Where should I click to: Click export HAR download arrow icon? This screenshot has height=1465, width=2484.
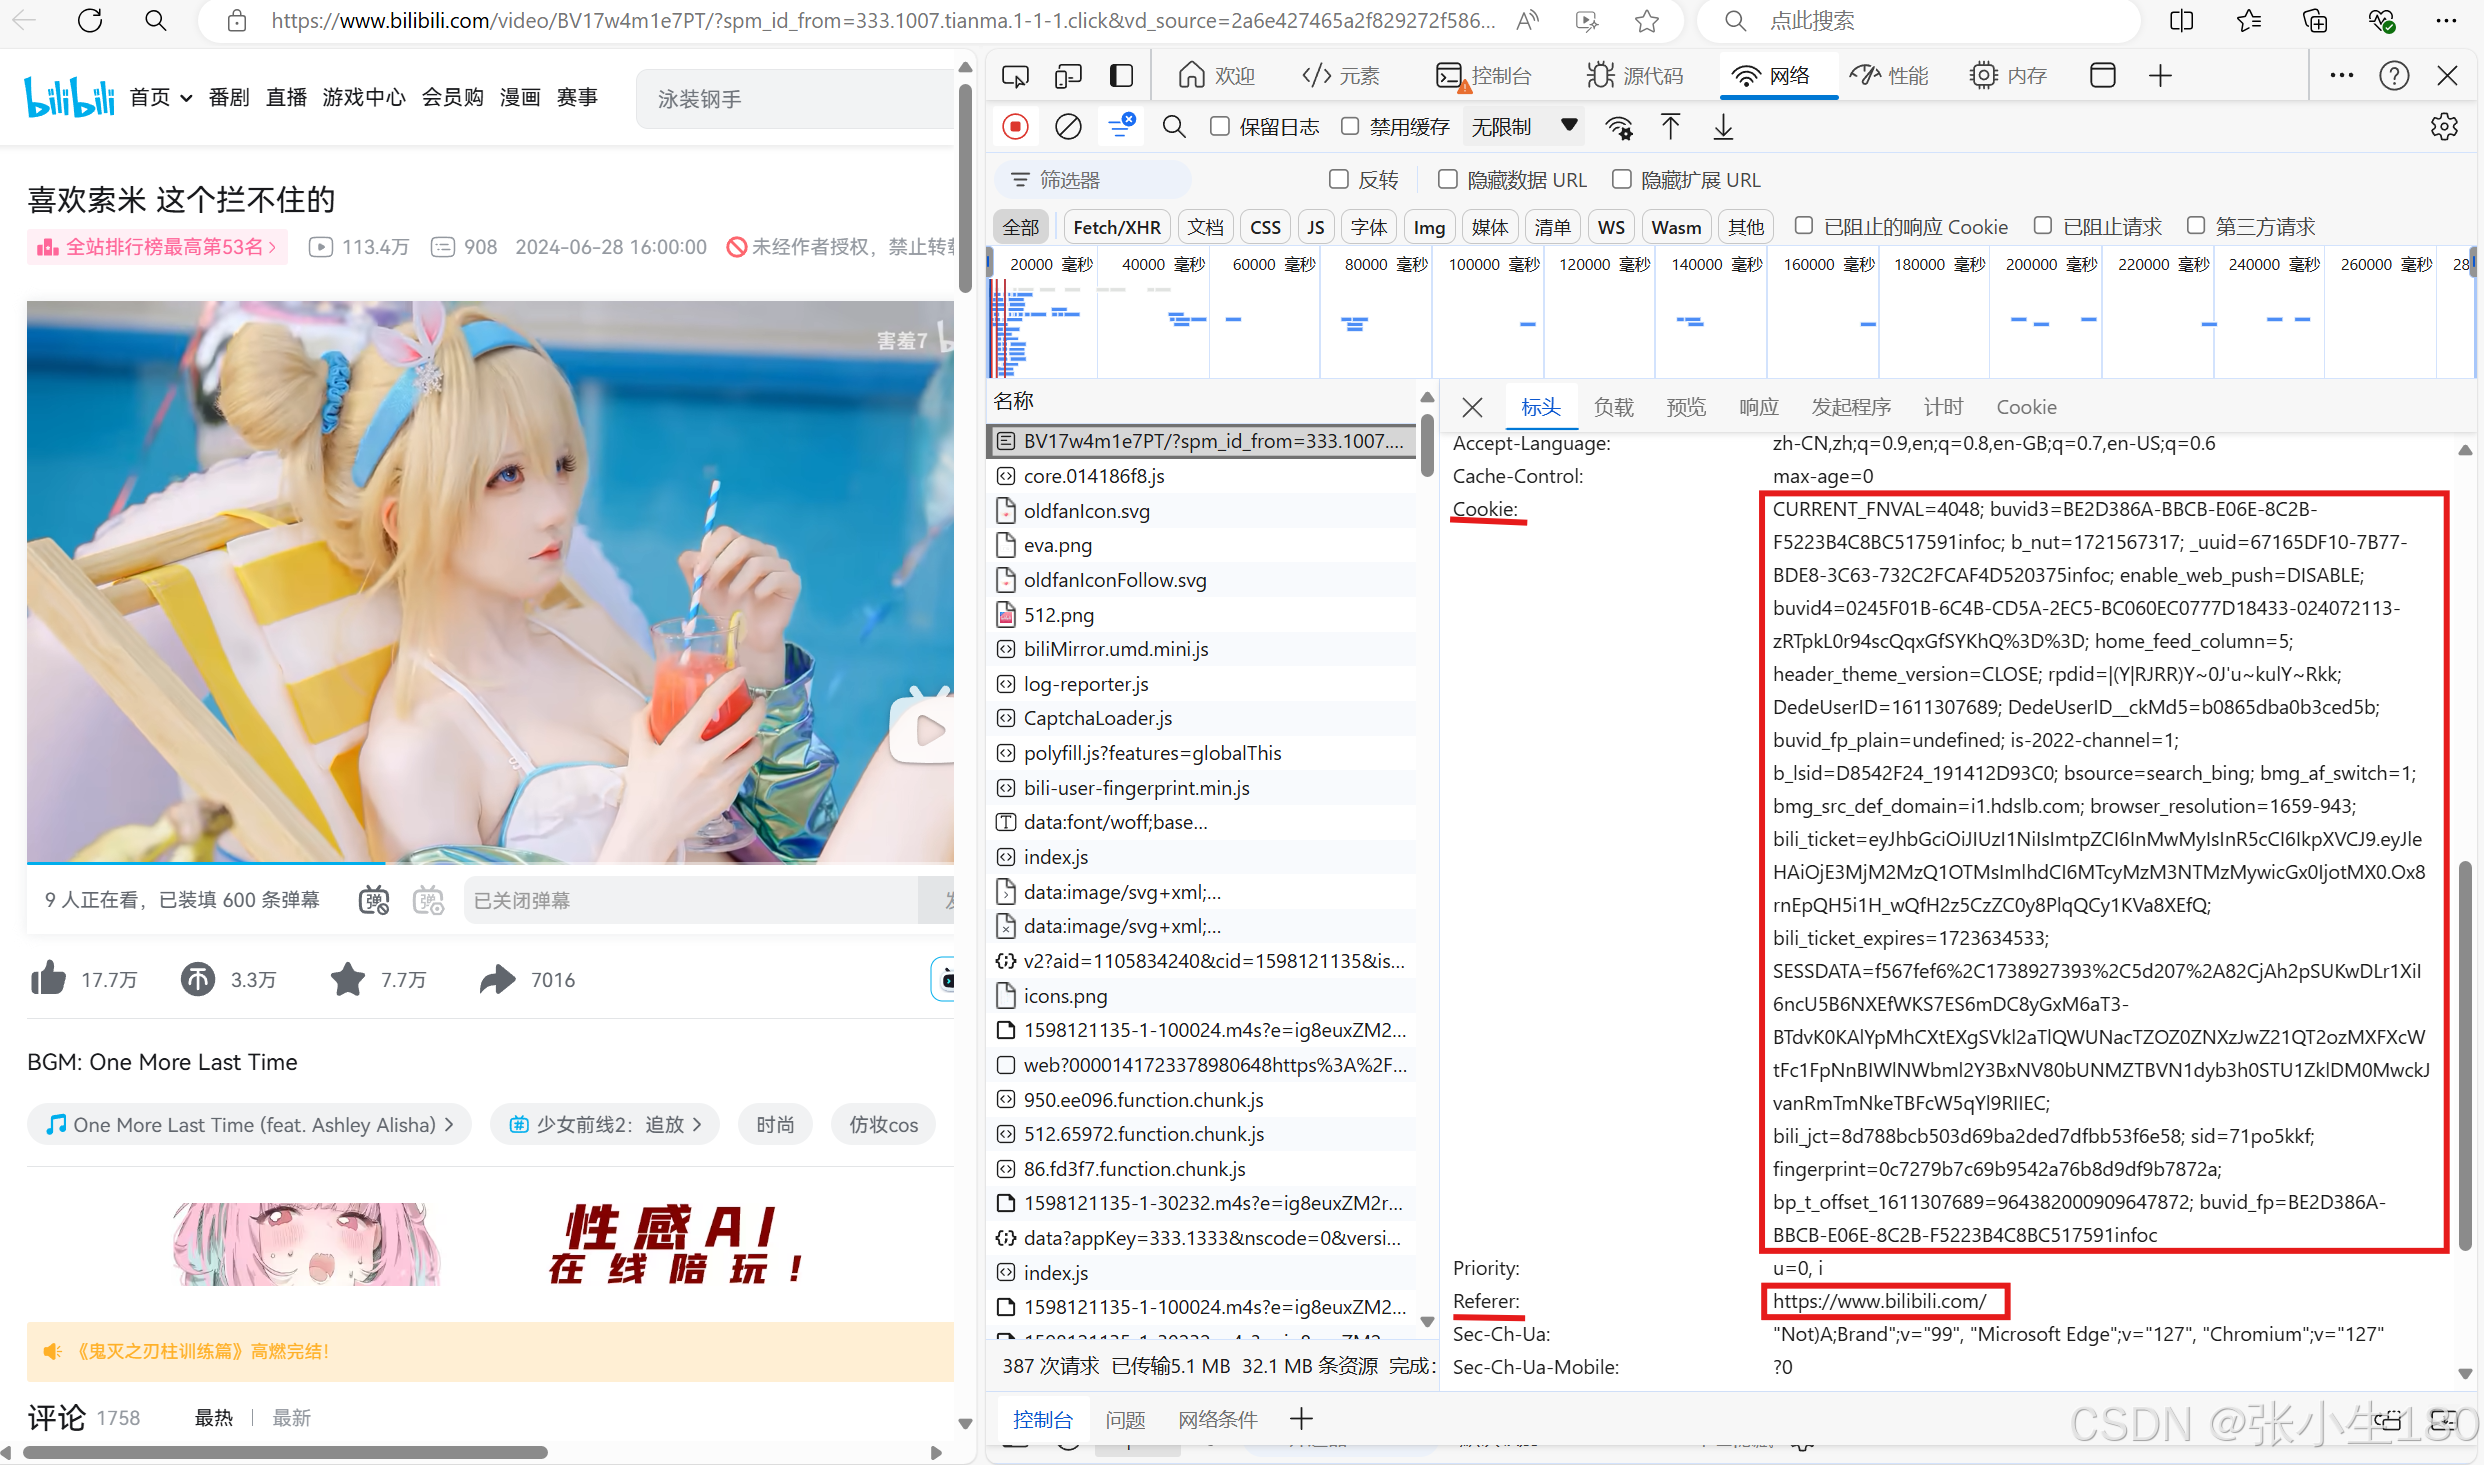click(1723, 127)
